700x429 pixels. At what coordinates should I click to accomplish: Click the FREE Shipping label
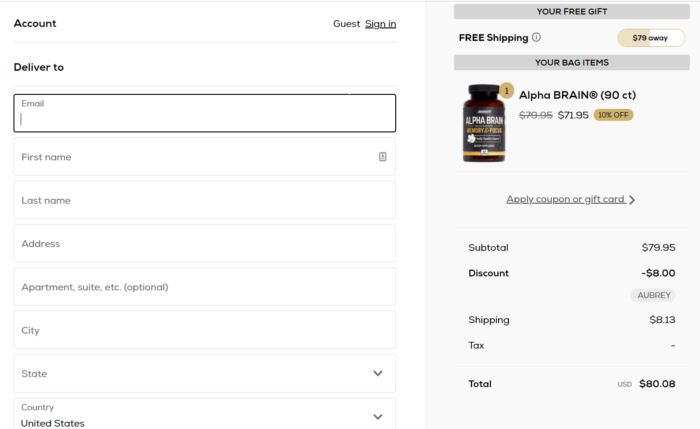point(493,38)
